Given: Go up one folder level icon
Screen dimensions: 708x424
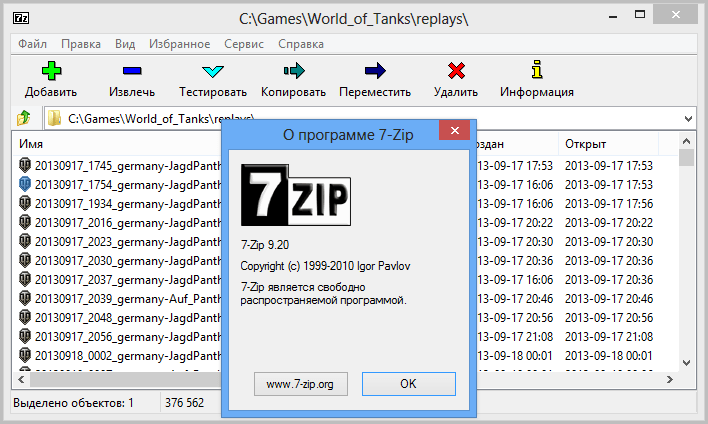Looking at the screenshot, I should click(x=23, y=118).
